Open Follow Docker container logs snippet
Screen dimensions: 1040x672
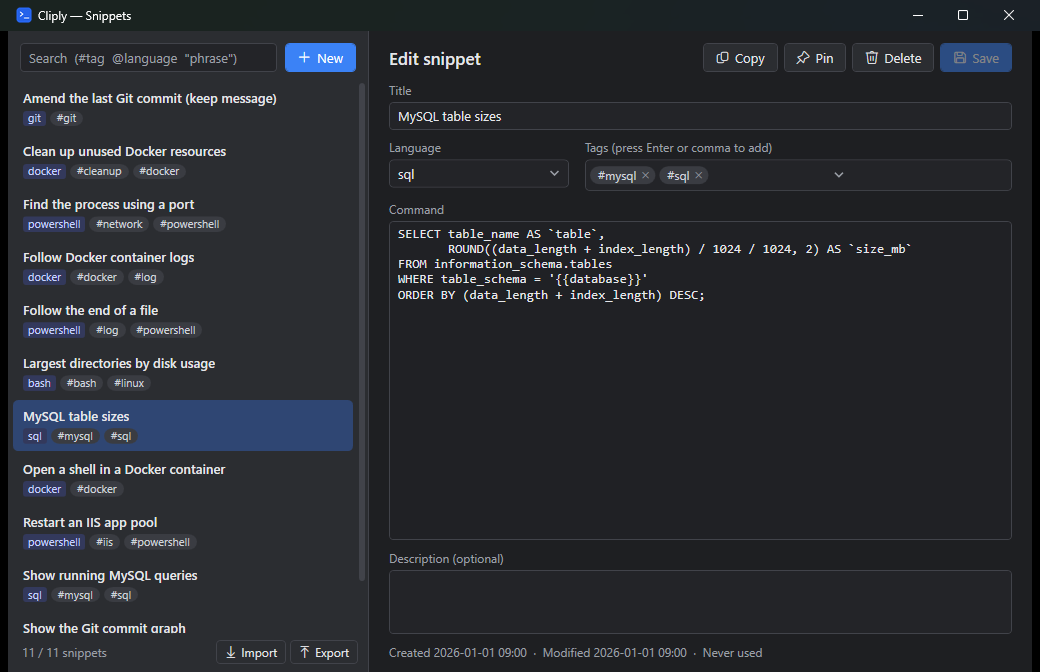[x=183, y=267]
